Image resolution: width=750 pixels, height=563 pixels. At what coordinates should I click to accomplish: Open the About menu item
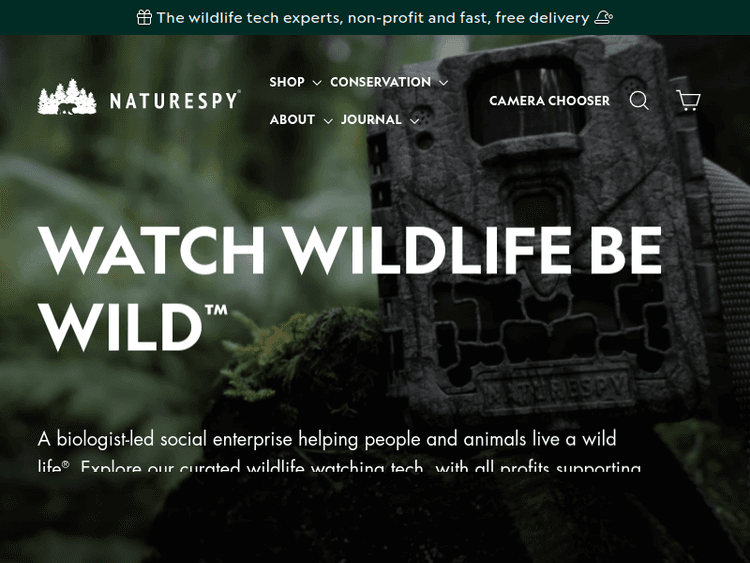(292, 120)
